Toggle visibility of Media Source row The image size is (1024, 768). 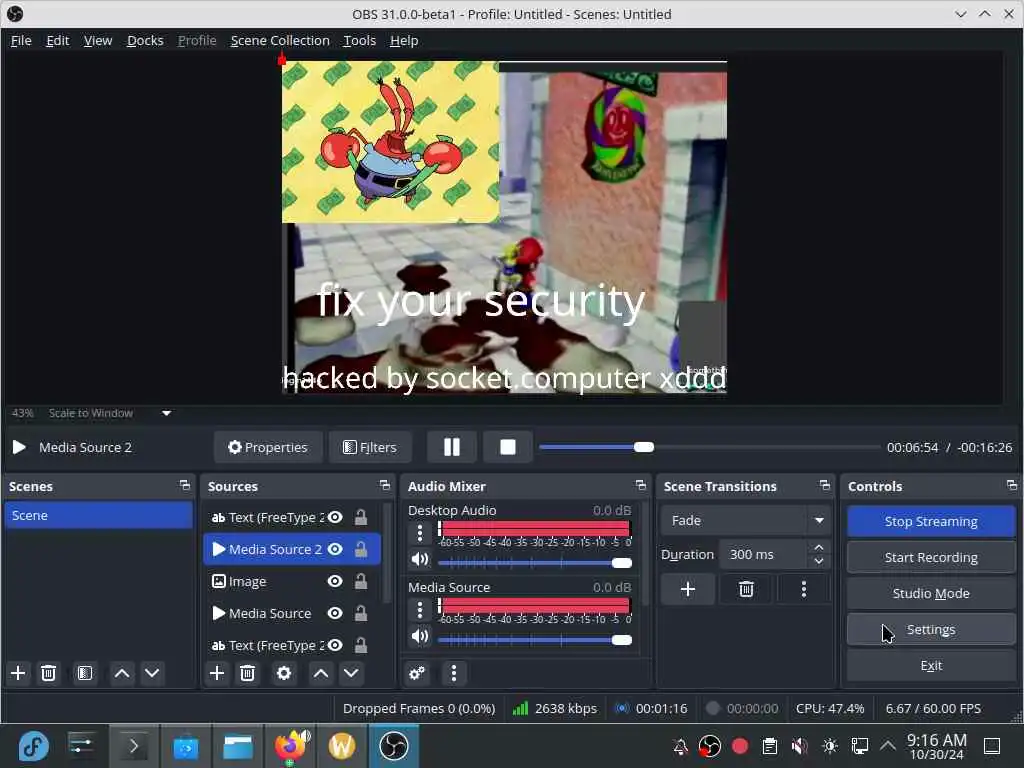[335, 613]
